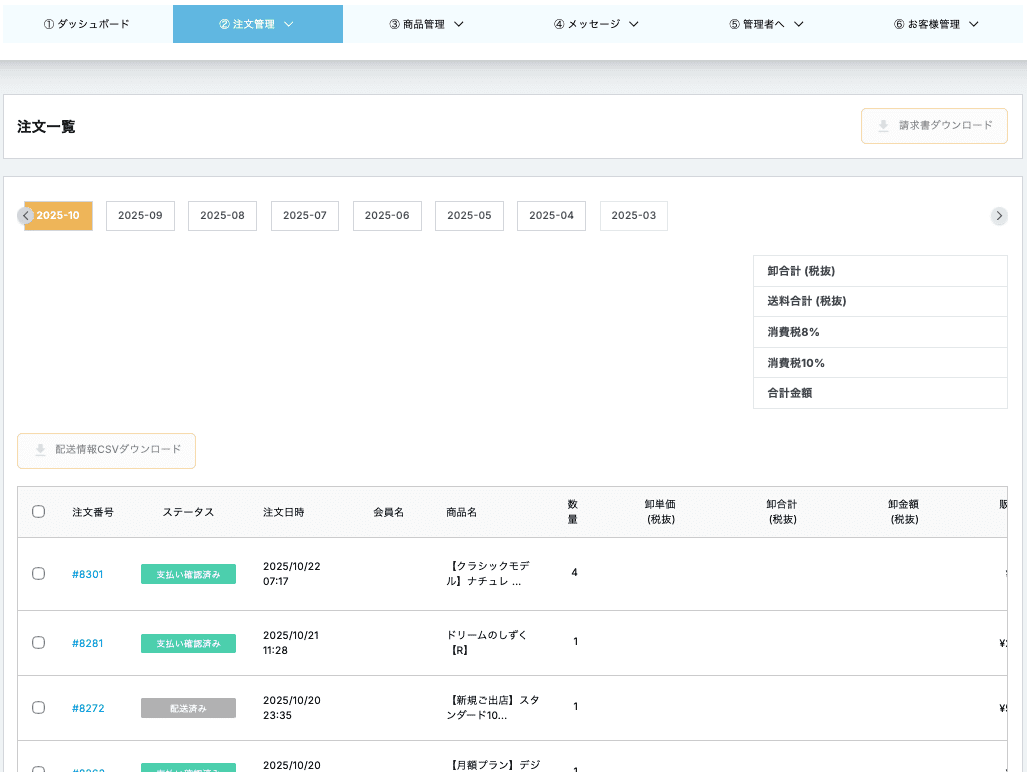Select the checkbox for order #8281
The width and height of the screenshot is (1027, 772).
point(39,643)
